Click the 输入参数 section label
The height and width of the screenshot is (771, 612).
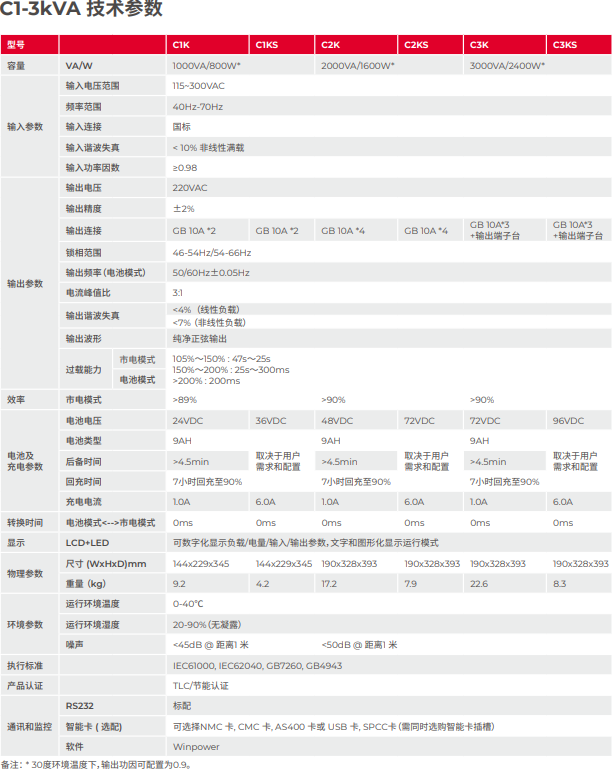coord(25,126)
